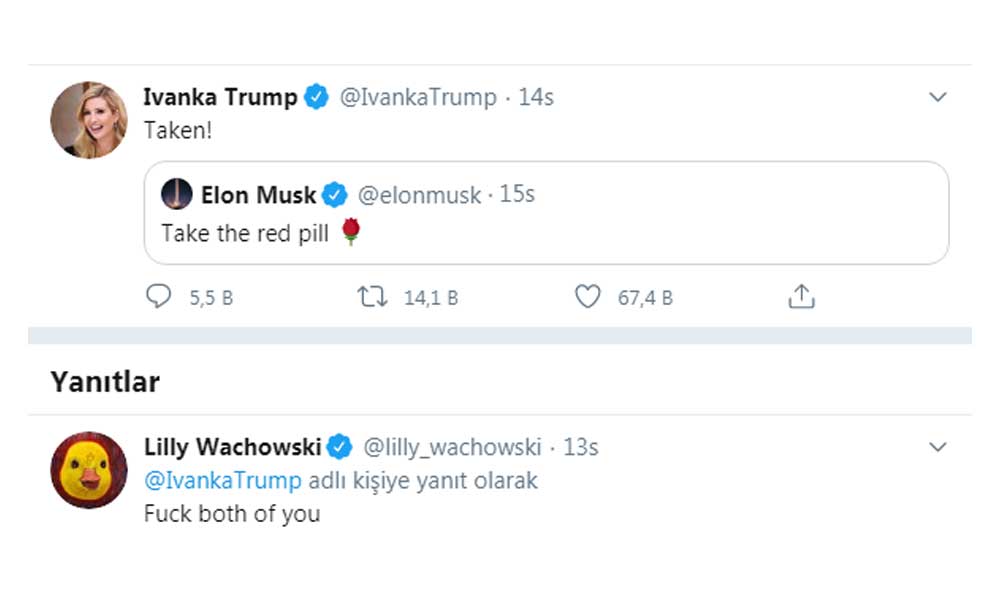Click the retweet arrows icon

(x=372, y=297)
